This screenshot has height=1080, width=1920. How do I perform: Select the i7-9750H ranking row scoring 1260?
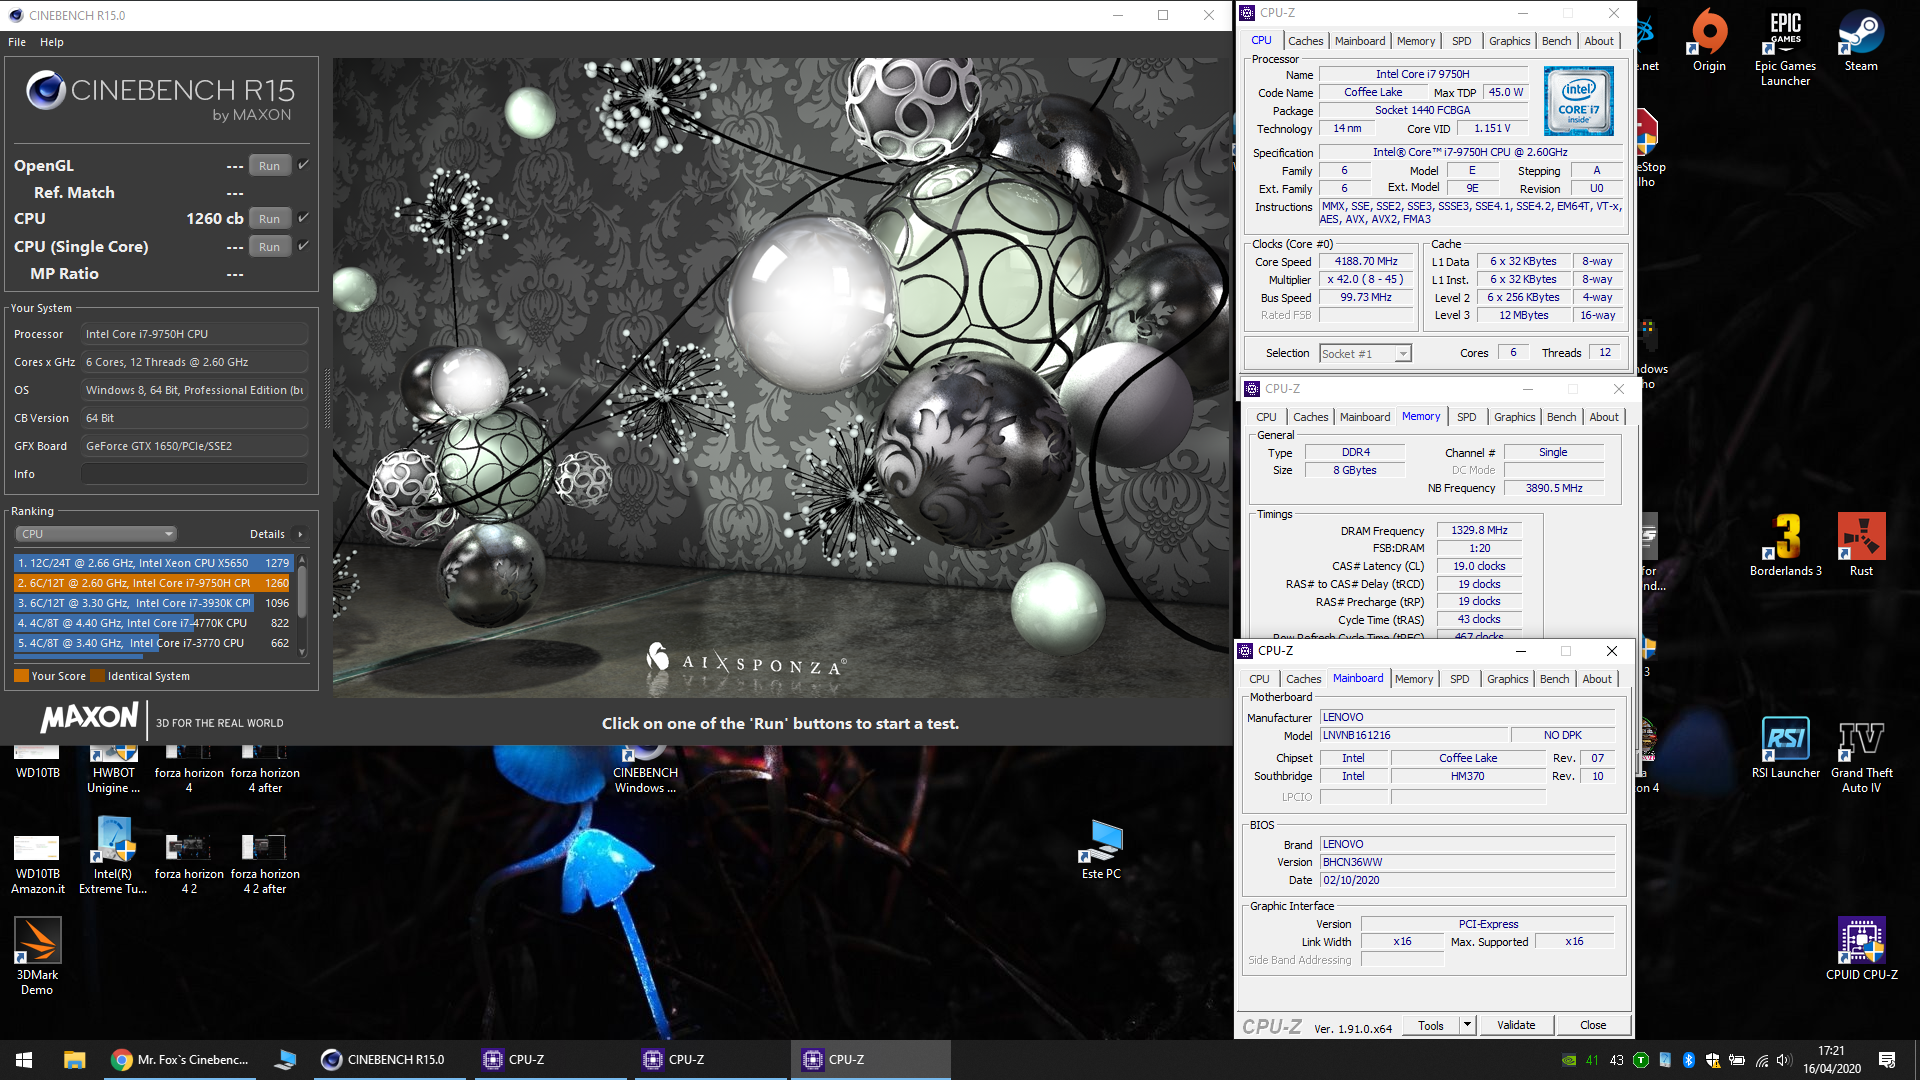[x=153, y=583]
